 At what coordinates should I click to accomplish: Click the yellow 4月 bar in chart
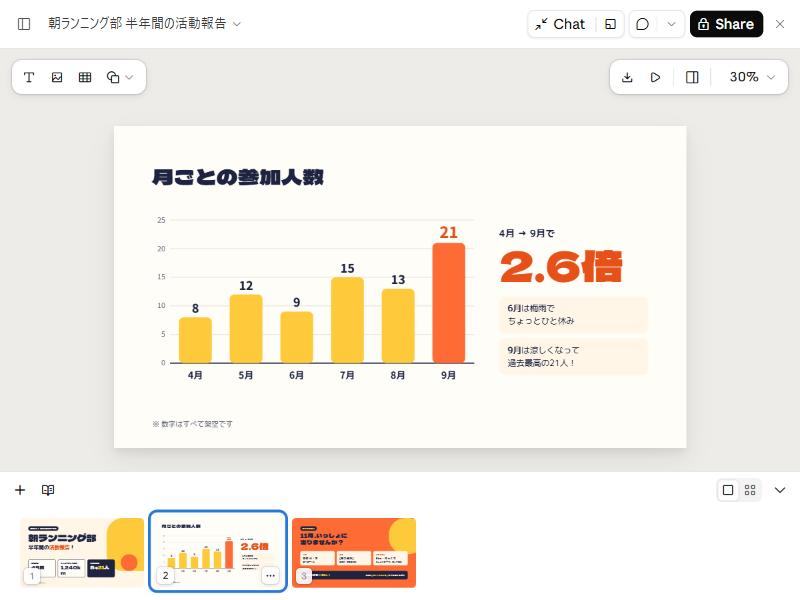[x=195, y=340]
